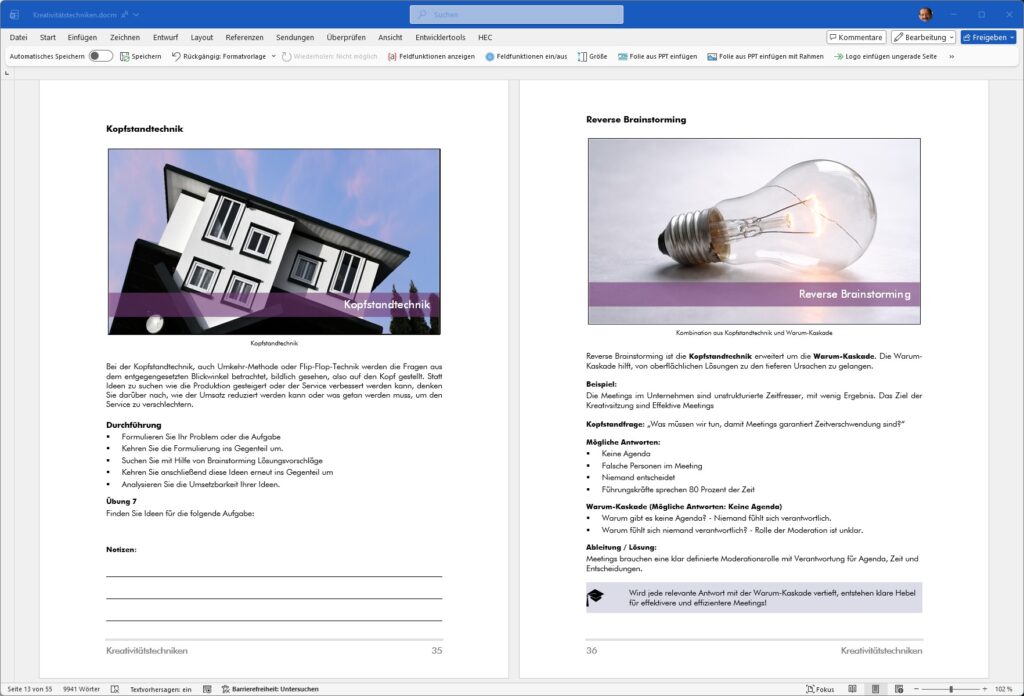Click Folie aus PPT einfügen mit Rahmen
Image resolution: width=1024 pixels, height=696 pixels.
point(765,56)
